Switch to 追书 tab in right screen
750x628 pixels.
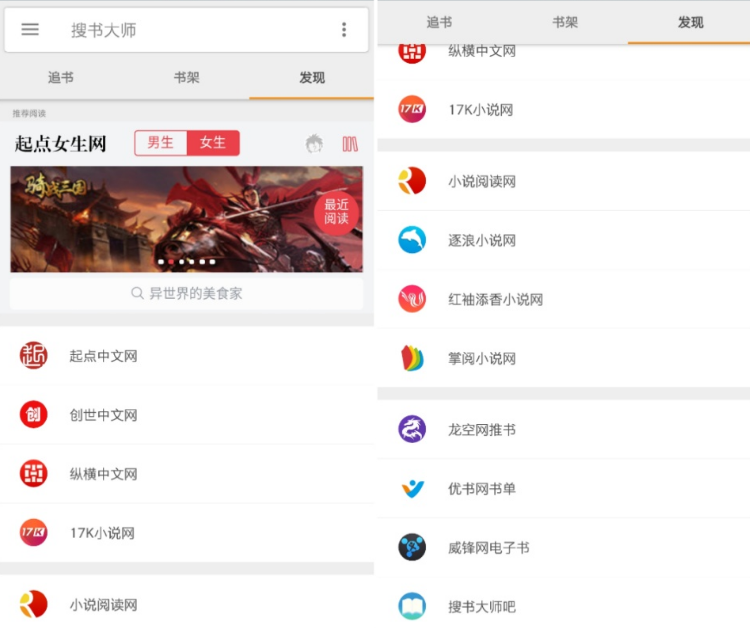[x=439, y=22]
